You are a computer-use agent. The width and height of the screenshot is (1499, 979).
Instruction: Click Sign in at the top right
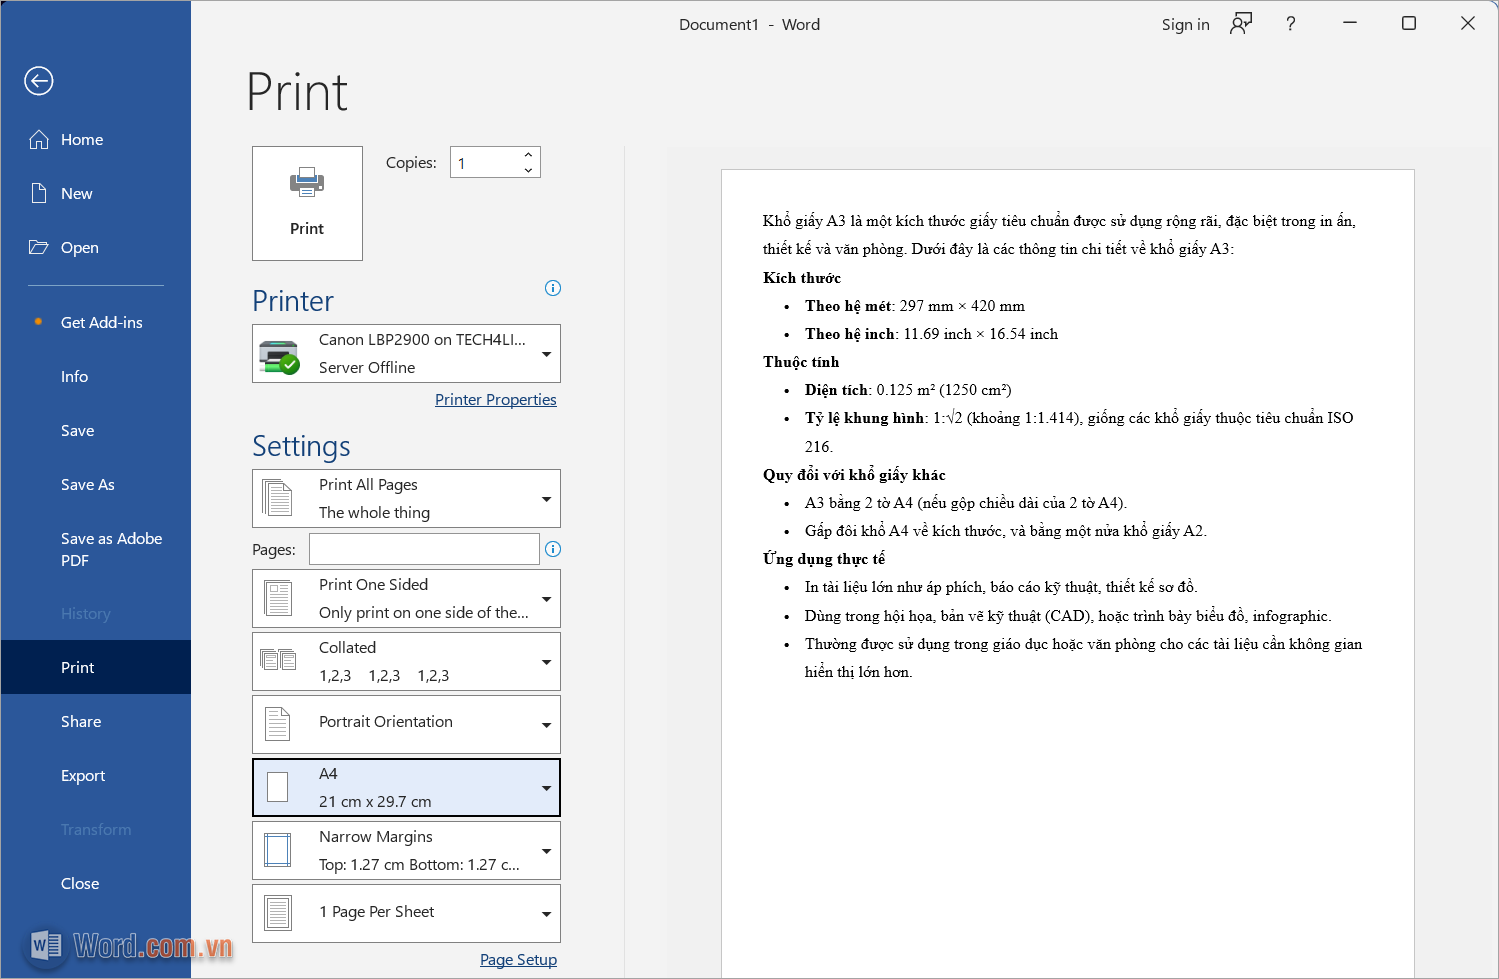1185,24
